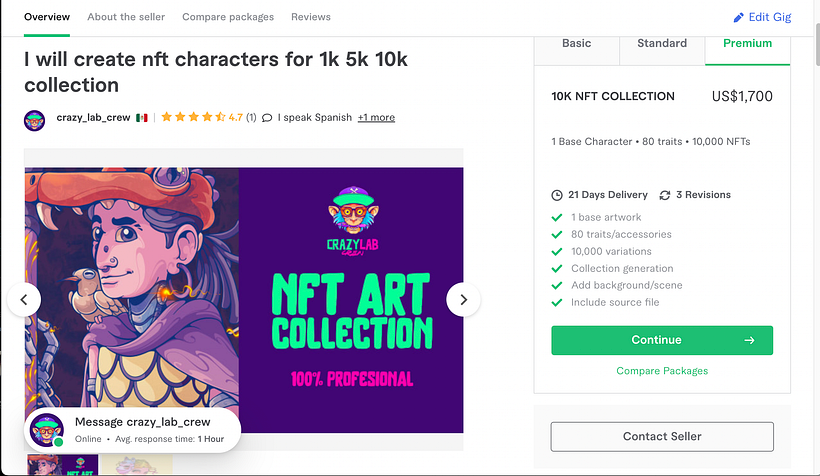Screen dimensions: 820x476
Task: Click the 21 Days Delivery clock icon
Action: 557,195
